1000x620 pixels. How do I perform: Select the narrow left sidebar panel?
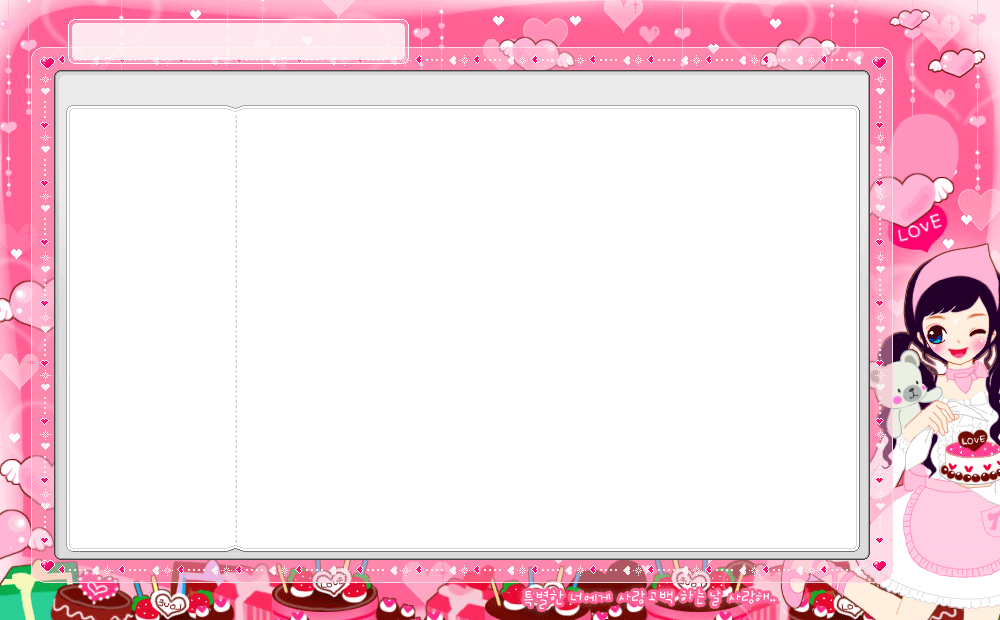coord(152,328)
